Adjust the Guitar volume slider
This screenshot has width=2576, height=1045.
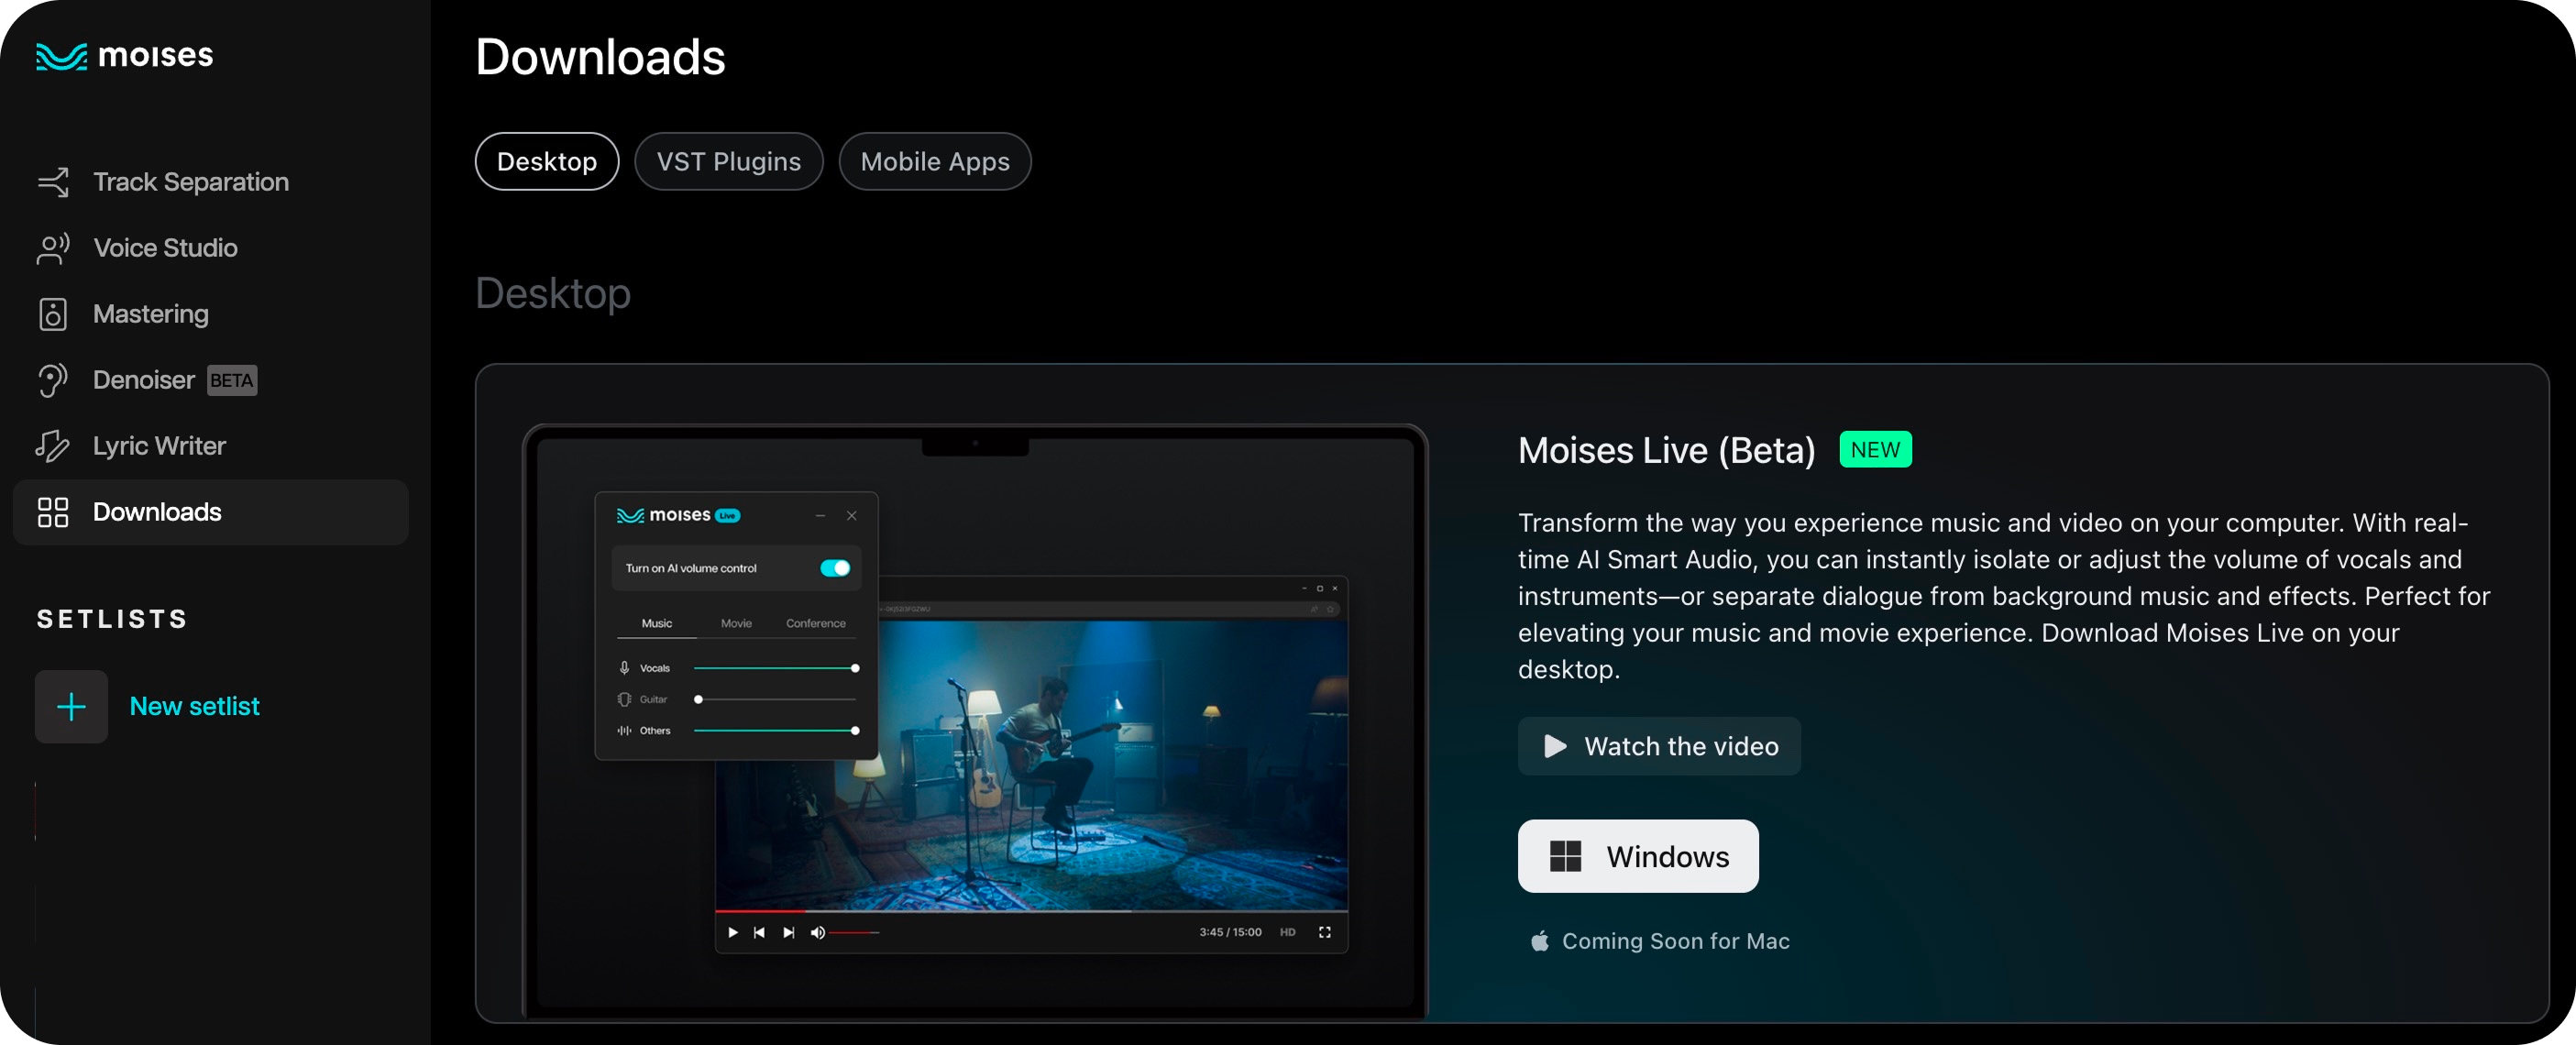[x=698, y=699]
